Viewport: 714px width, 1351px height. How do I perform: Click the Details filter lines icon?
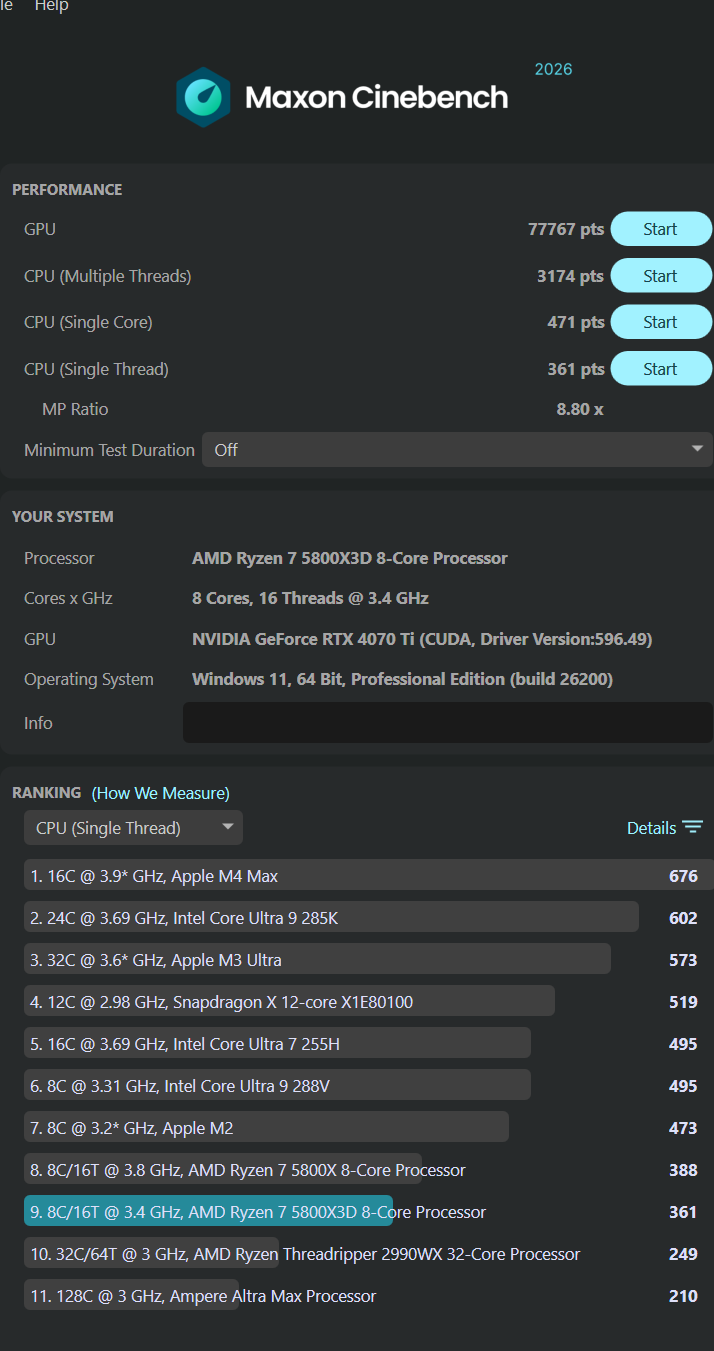point(693,827)
